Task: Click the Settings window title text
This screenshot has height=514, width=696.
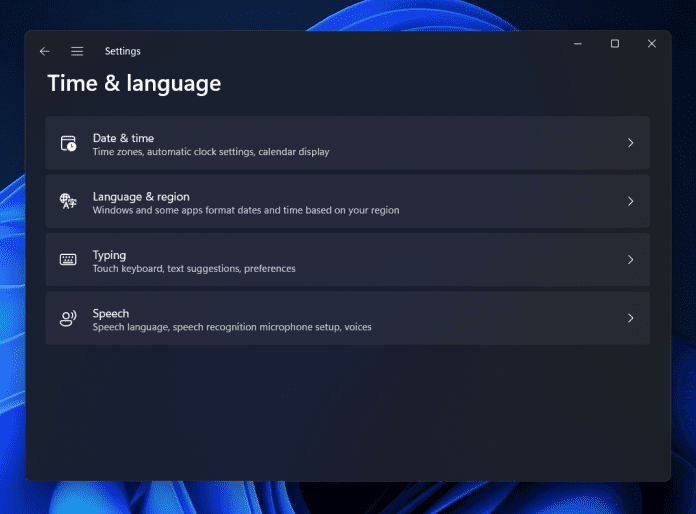Action: [123, 51]
